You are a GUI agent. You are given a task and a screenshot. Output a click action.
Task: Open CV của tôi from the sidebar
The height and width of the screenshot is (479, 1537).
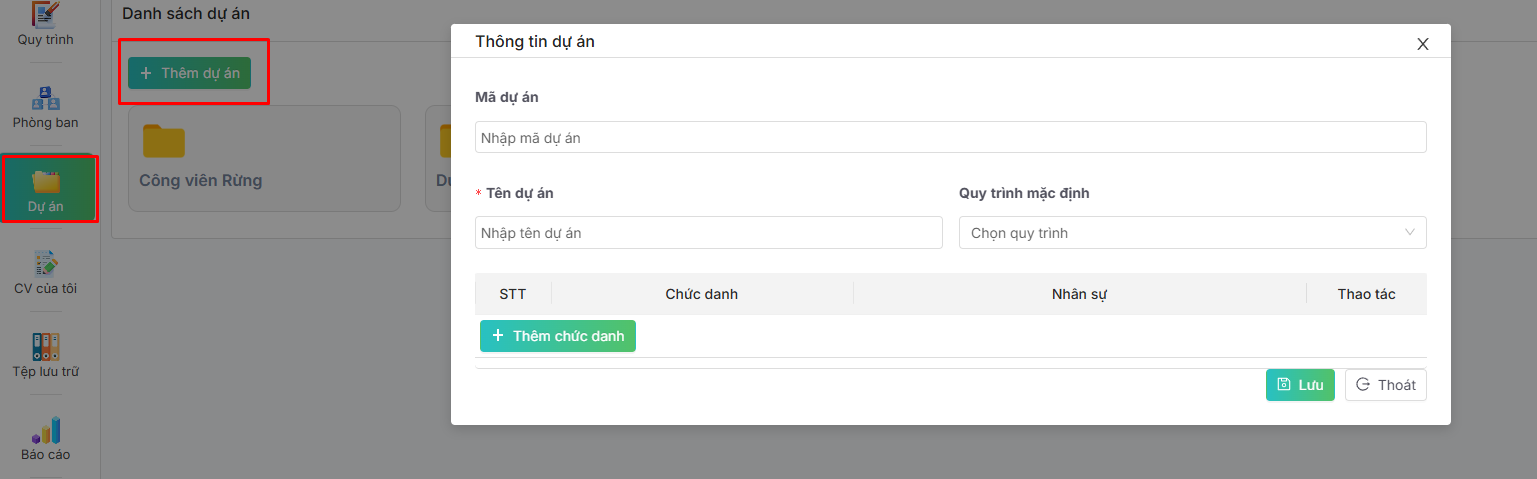click(46, 272)
